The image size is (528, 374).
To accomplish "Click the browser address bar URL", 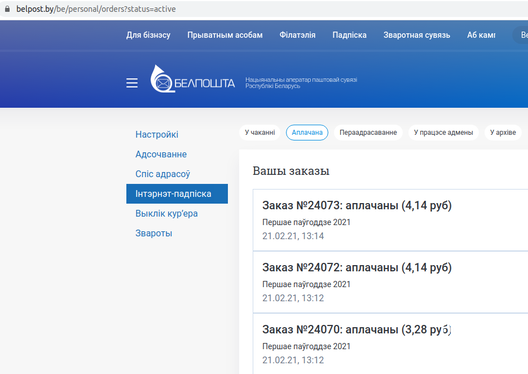I will pos(96,9).
